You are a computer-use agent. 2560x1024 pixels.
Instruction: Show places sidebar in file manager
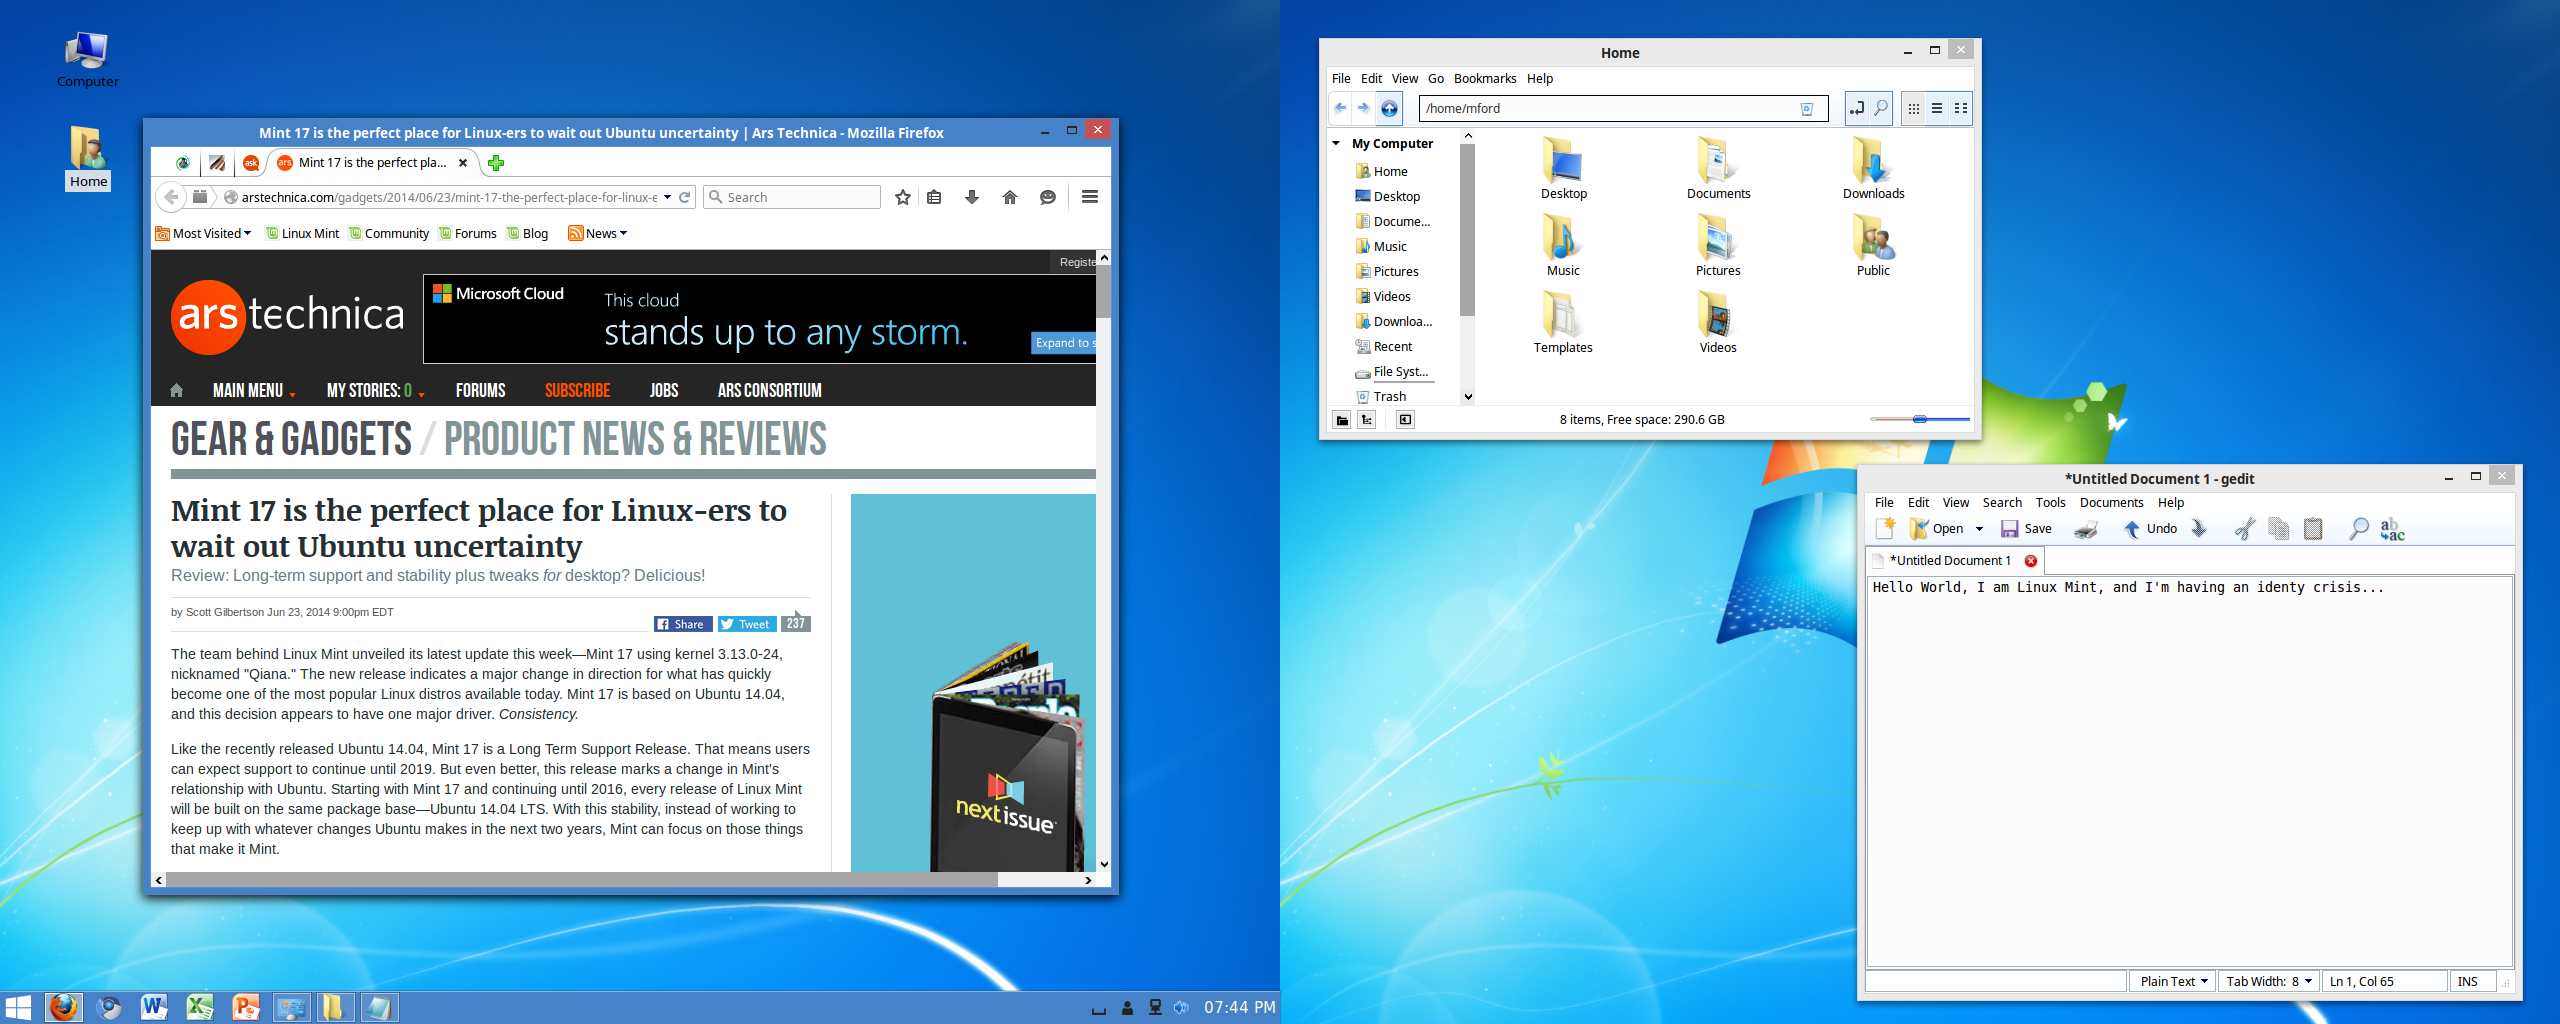click(x=1342, y=420)
